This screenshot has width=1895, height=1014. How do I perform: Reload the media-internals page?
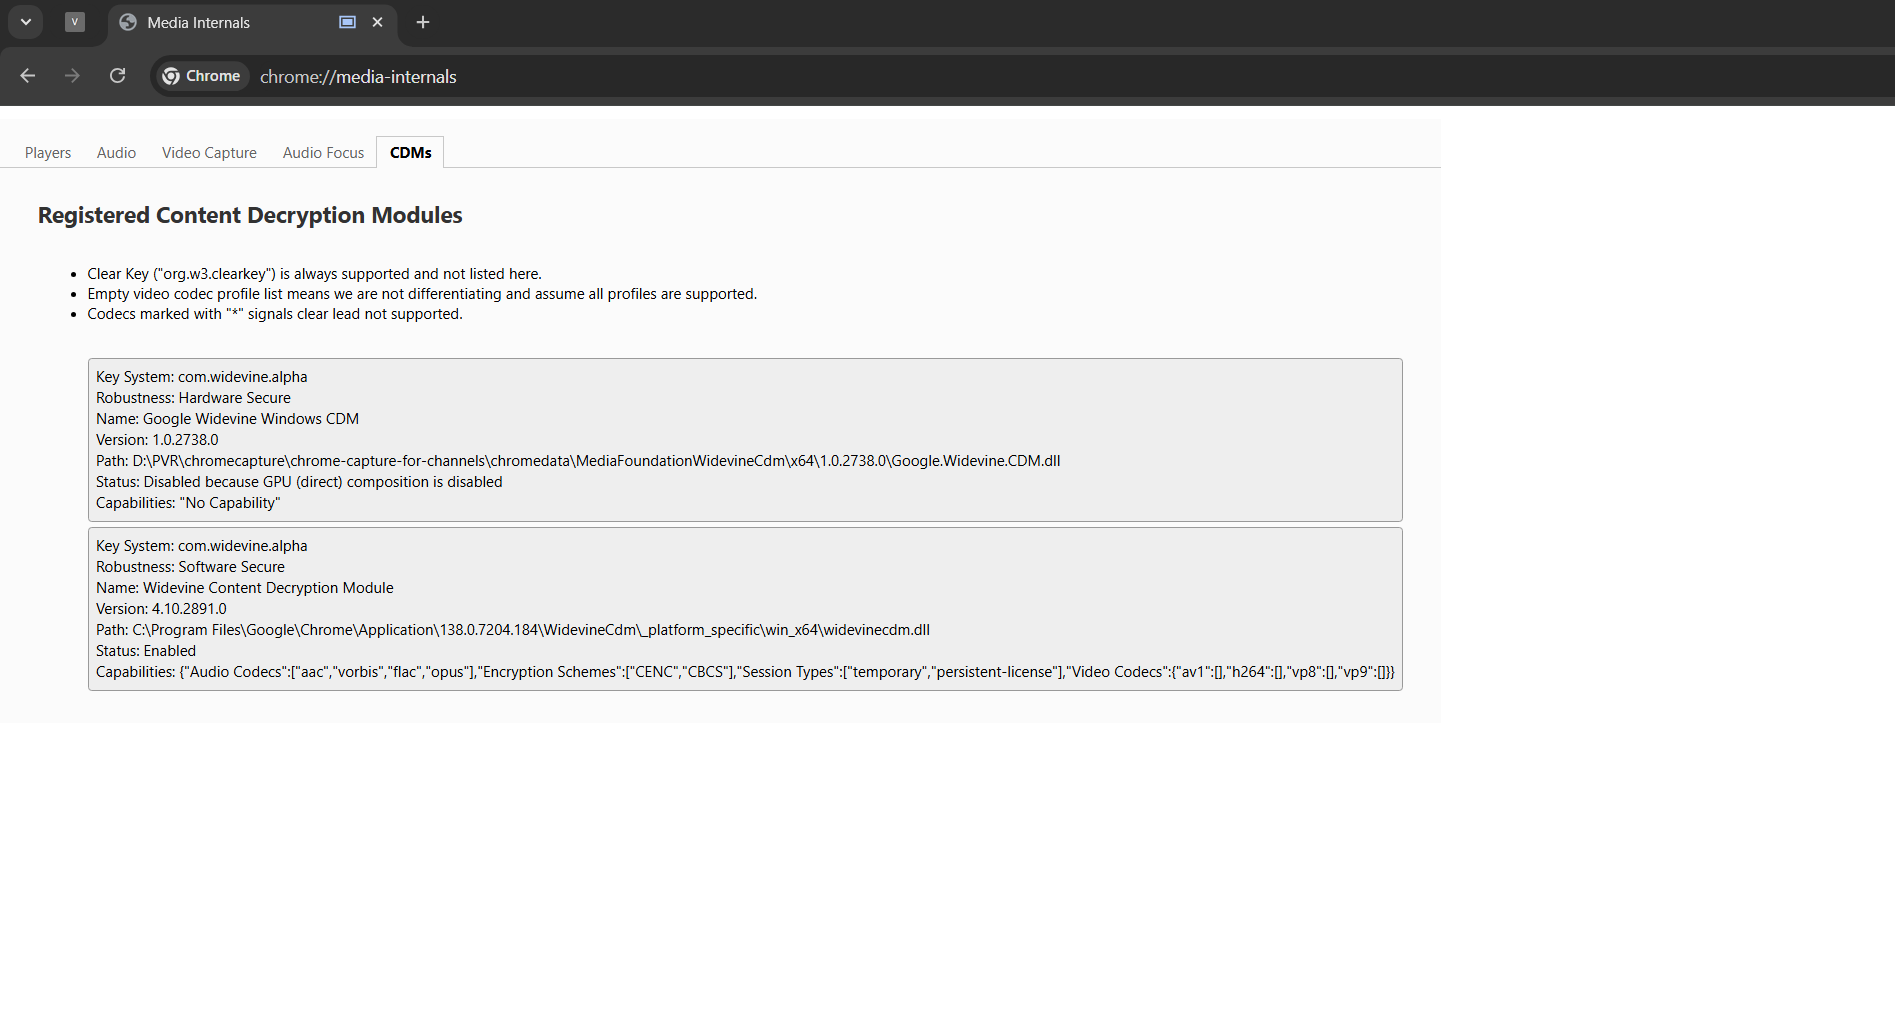coord(117,76)
